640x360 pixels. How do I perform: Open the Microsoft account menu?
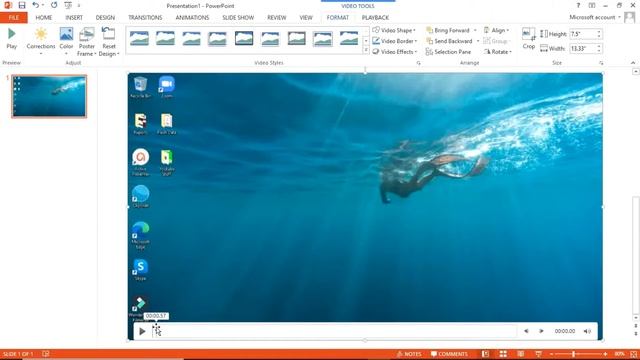pyautogui.click(x=595, y=17)
